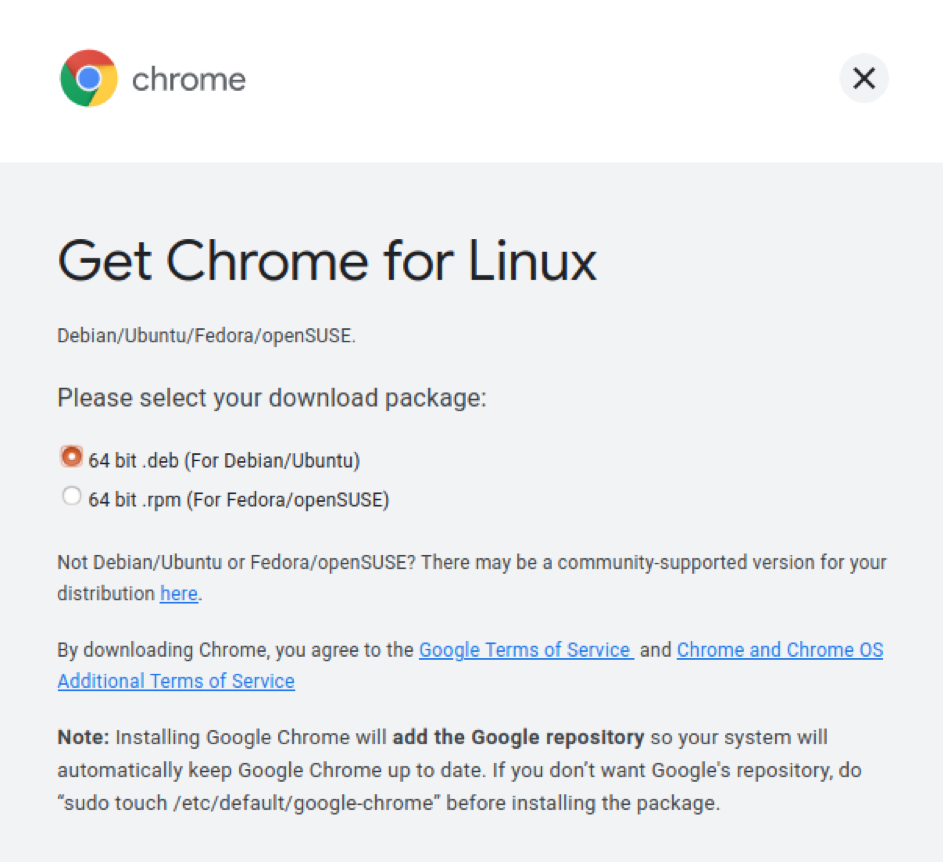The height and width of the screenshot is (862, 943).
Task: Click the "Get Chrome for Linux" heading
Action: [x=327, y=261]
